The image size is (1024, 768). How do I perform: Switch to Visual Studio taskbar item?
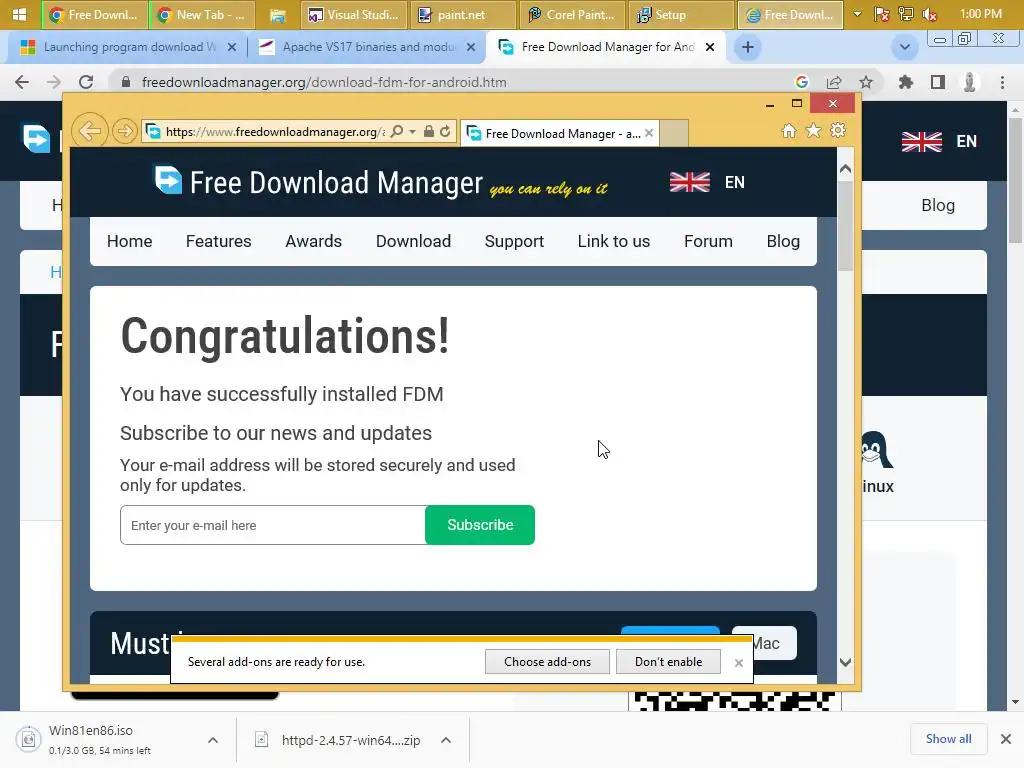[x=354, y=15]
